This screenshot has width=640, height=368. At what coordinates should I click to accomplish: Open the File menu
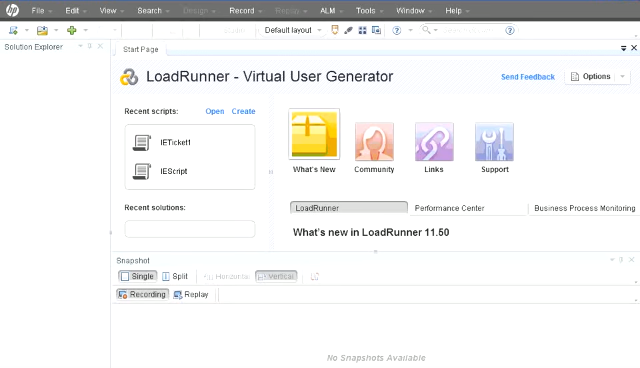tap(41, 11)
